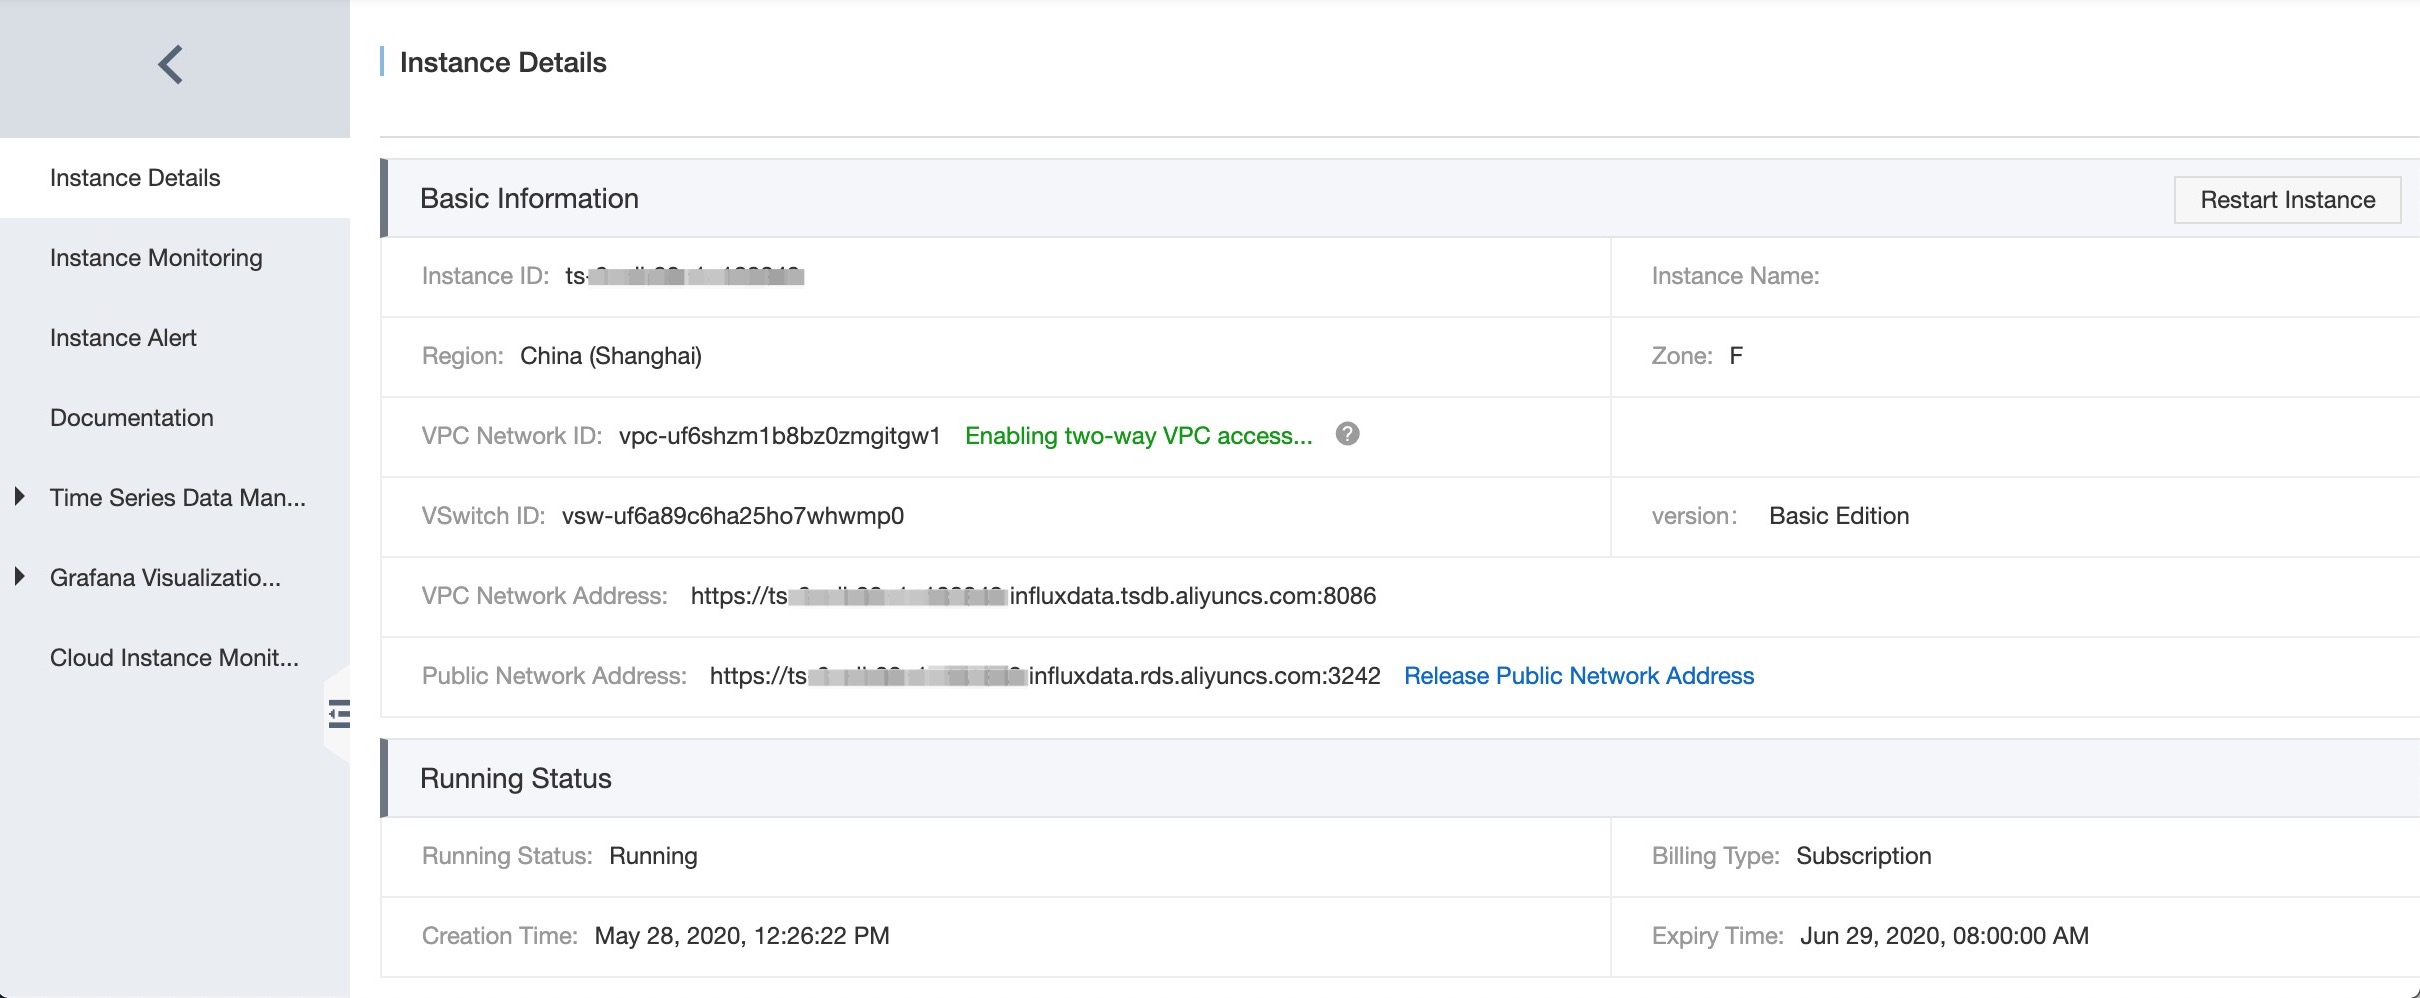Click the China (Shanghai) region value
2420x998 pixels.
[611, 356]
